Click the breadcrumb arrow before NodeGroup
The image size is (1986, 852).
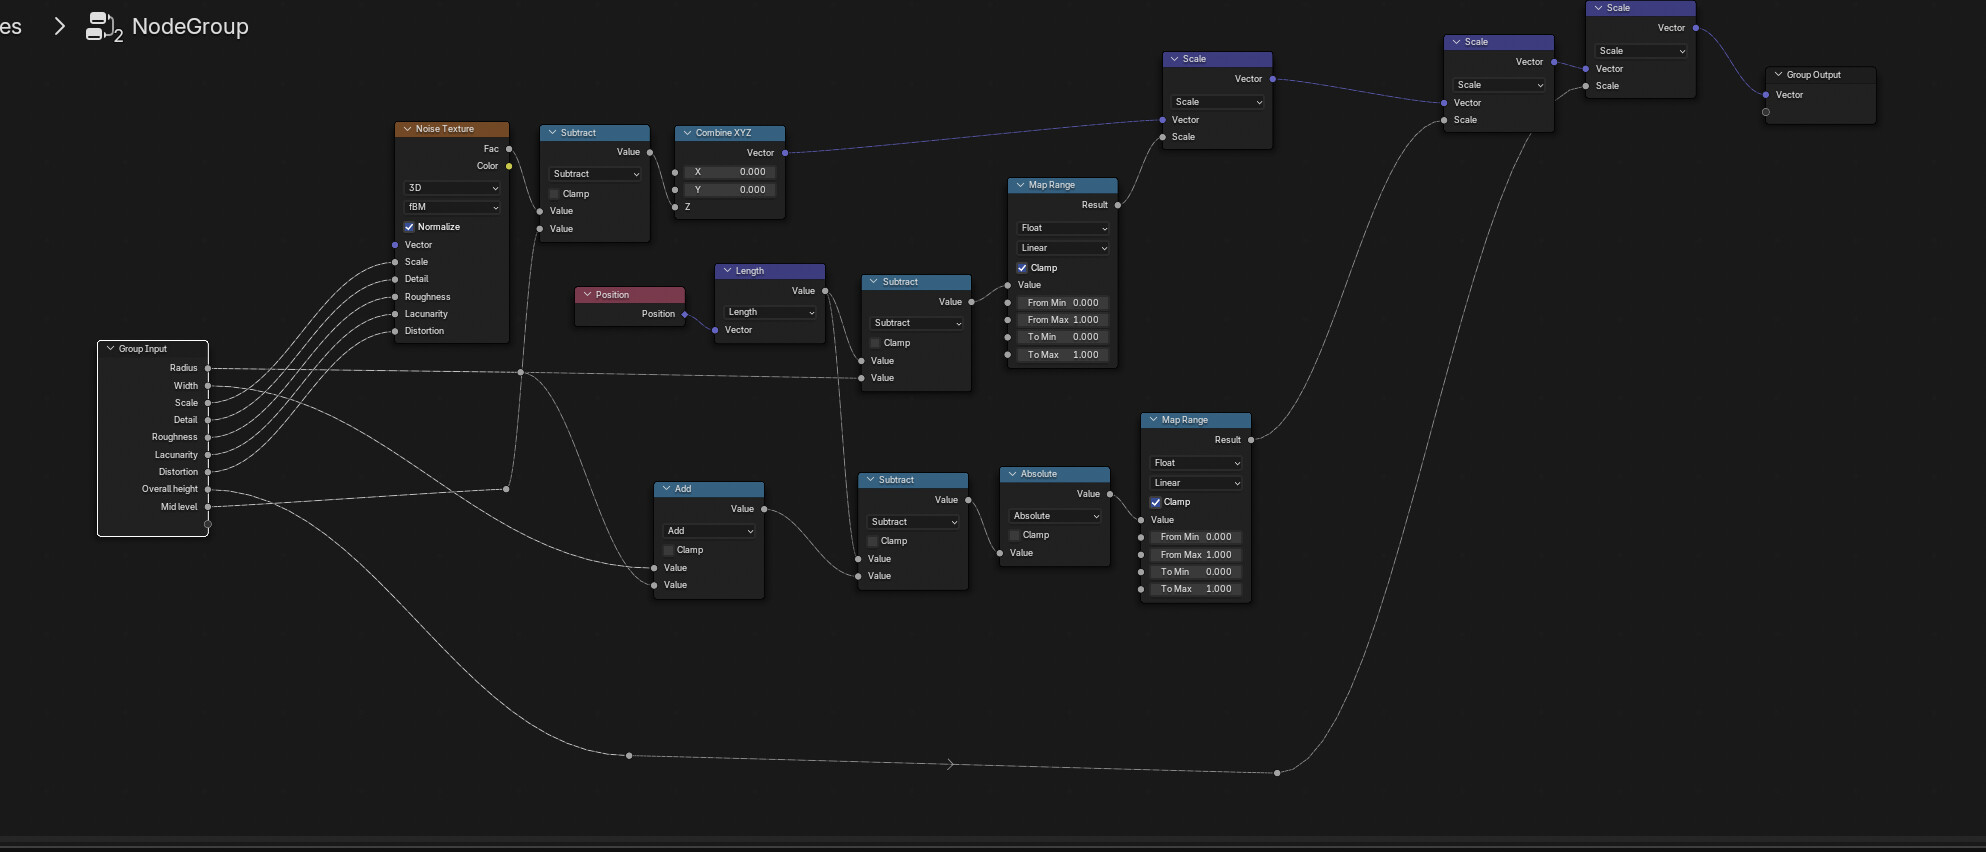point(59,27)
